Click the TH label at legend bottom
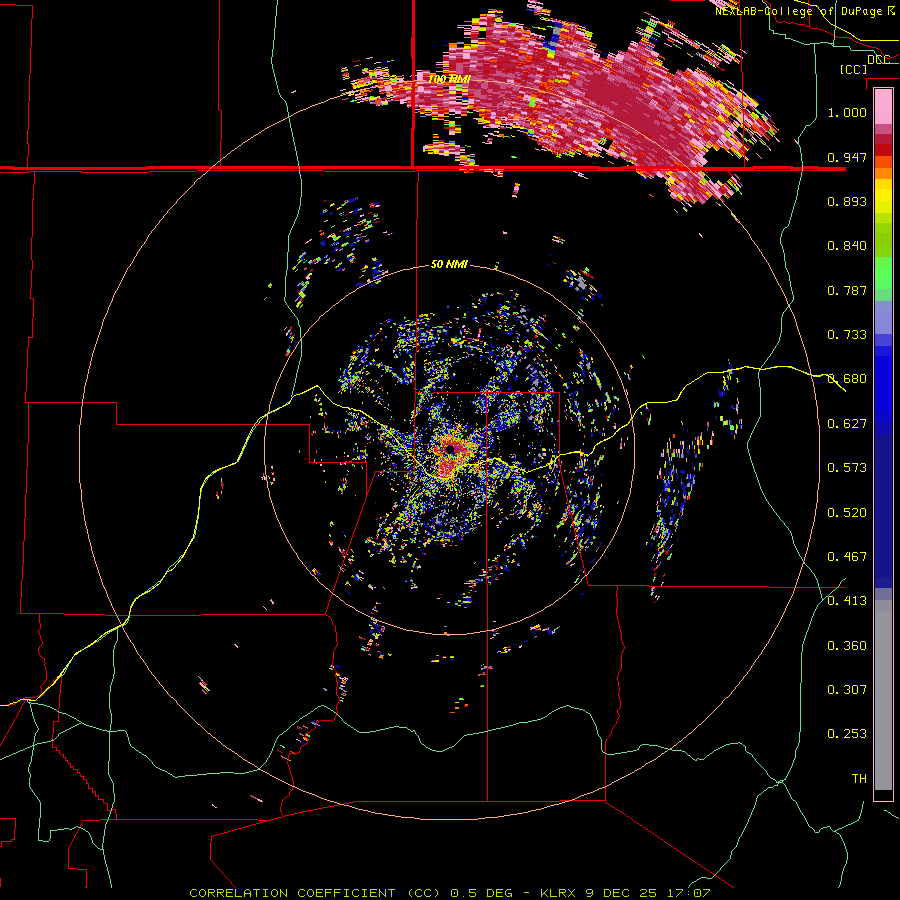The width and height of the screenshot is (900, 900). tap(859, 779)
